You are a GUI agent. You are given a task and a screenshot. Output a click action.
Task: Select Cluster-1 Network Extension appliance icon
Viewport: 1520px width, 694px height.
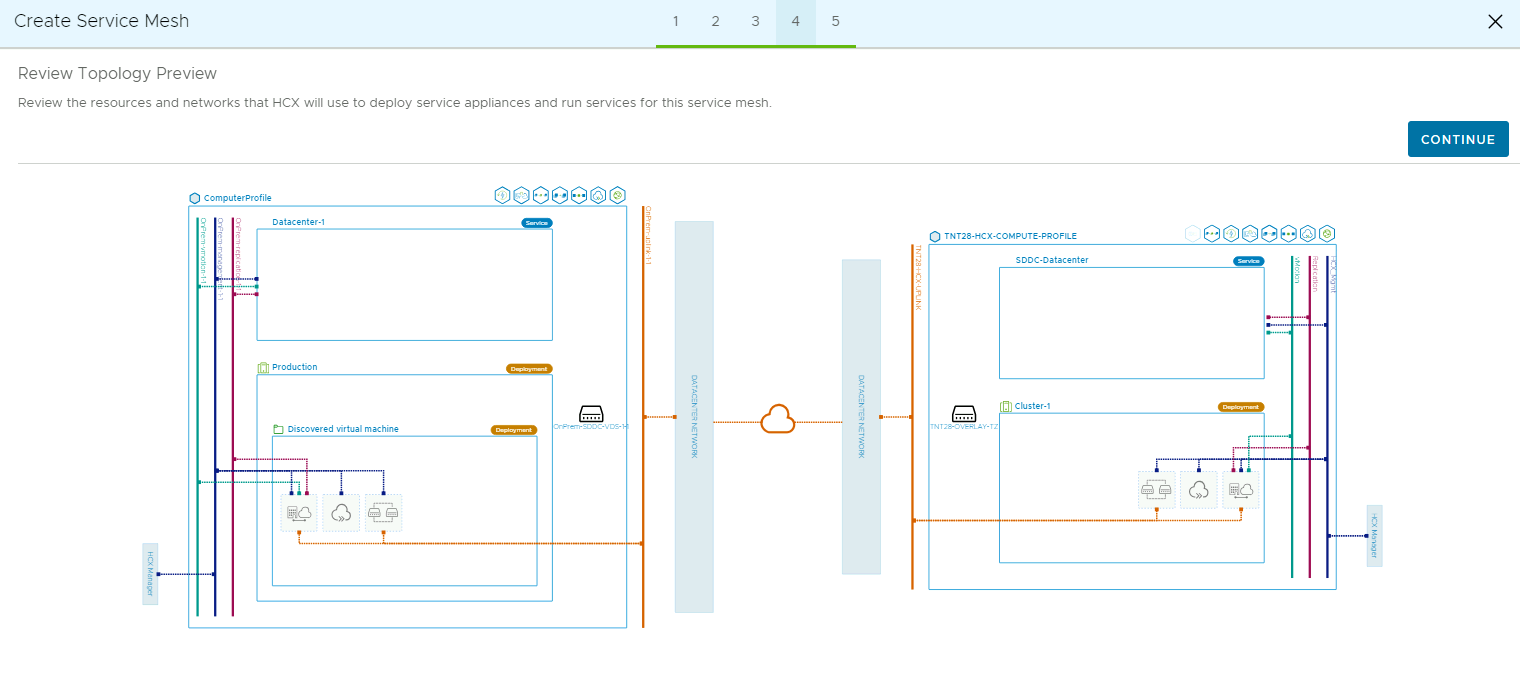pos(1157,490)
